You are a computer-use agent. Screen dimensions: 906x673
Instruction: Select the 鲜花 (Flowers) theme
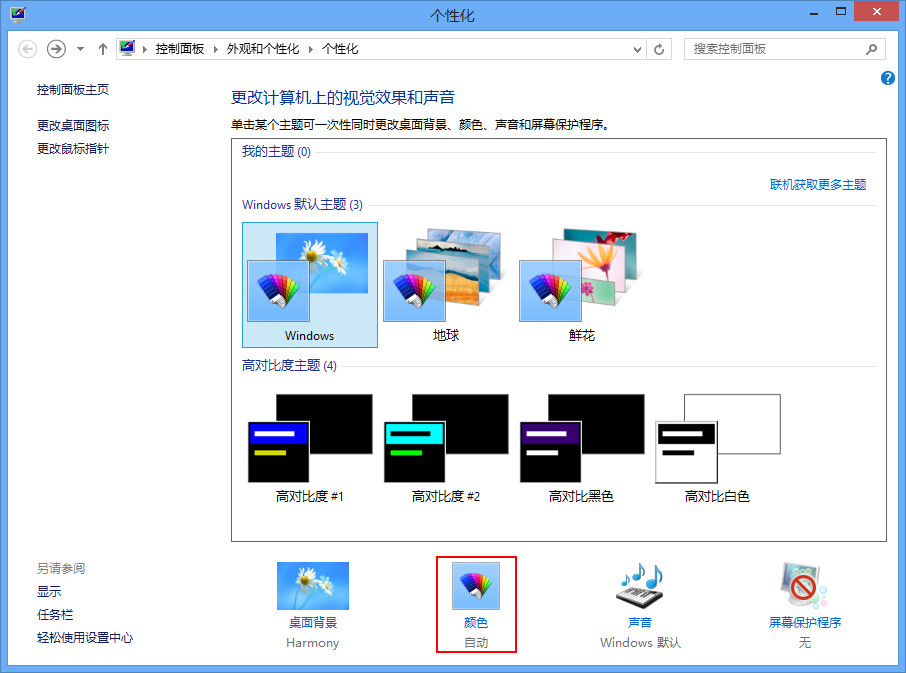[x=582, y=284]
